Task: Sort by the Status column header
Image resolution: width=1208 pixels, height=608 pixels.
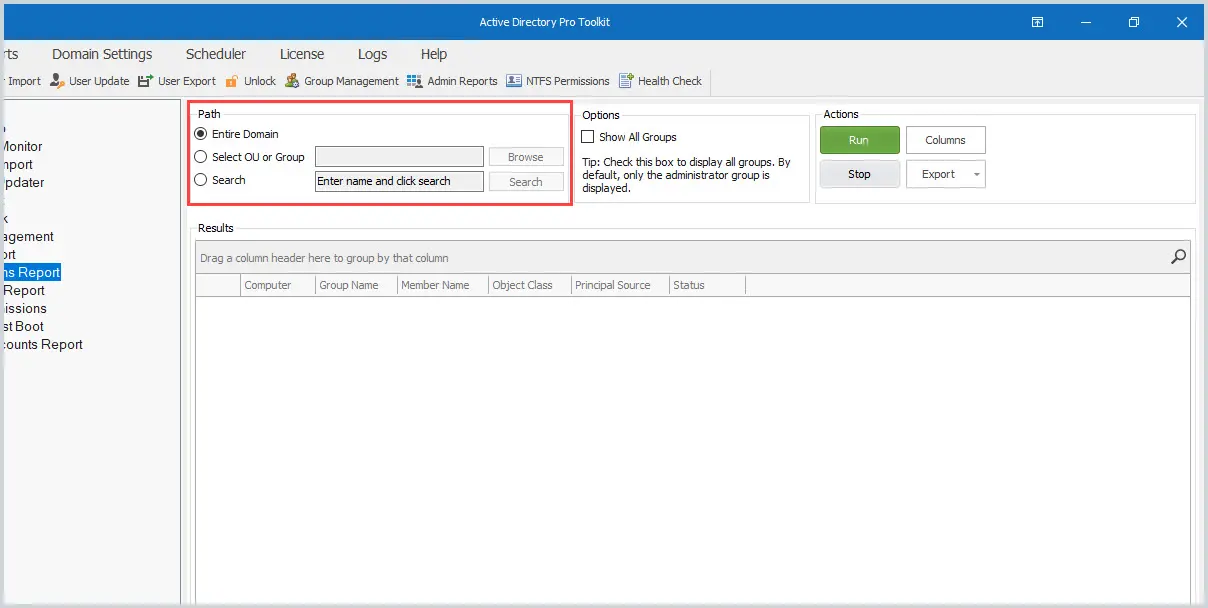Action: point(708,285)
